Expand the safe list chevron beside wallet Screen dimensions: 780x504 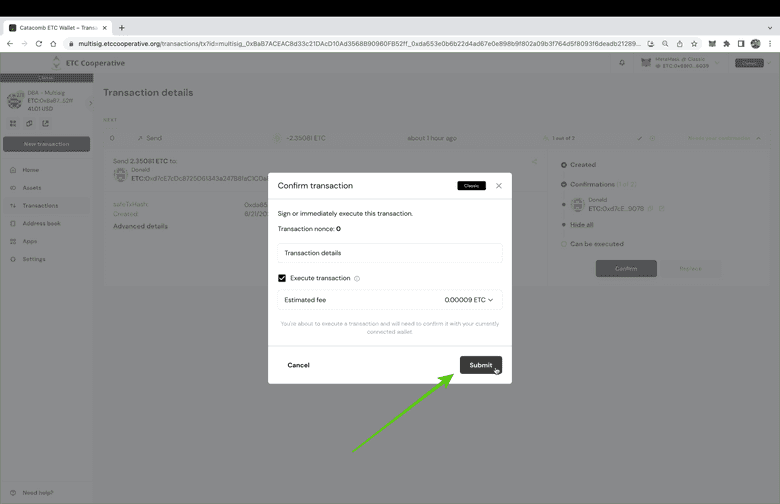pos(90,102)
